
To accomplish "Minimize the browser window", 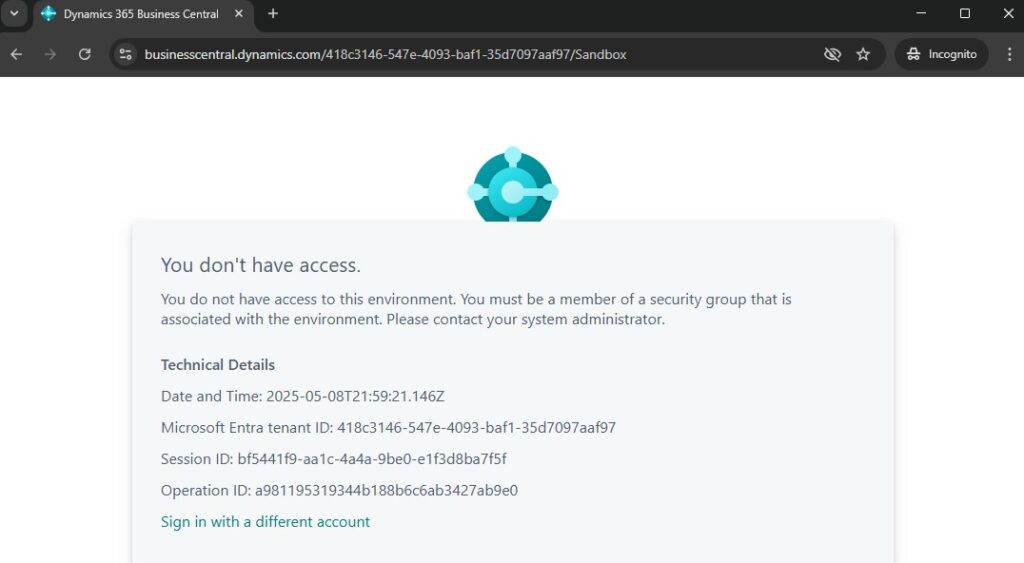I will [921, 14].
